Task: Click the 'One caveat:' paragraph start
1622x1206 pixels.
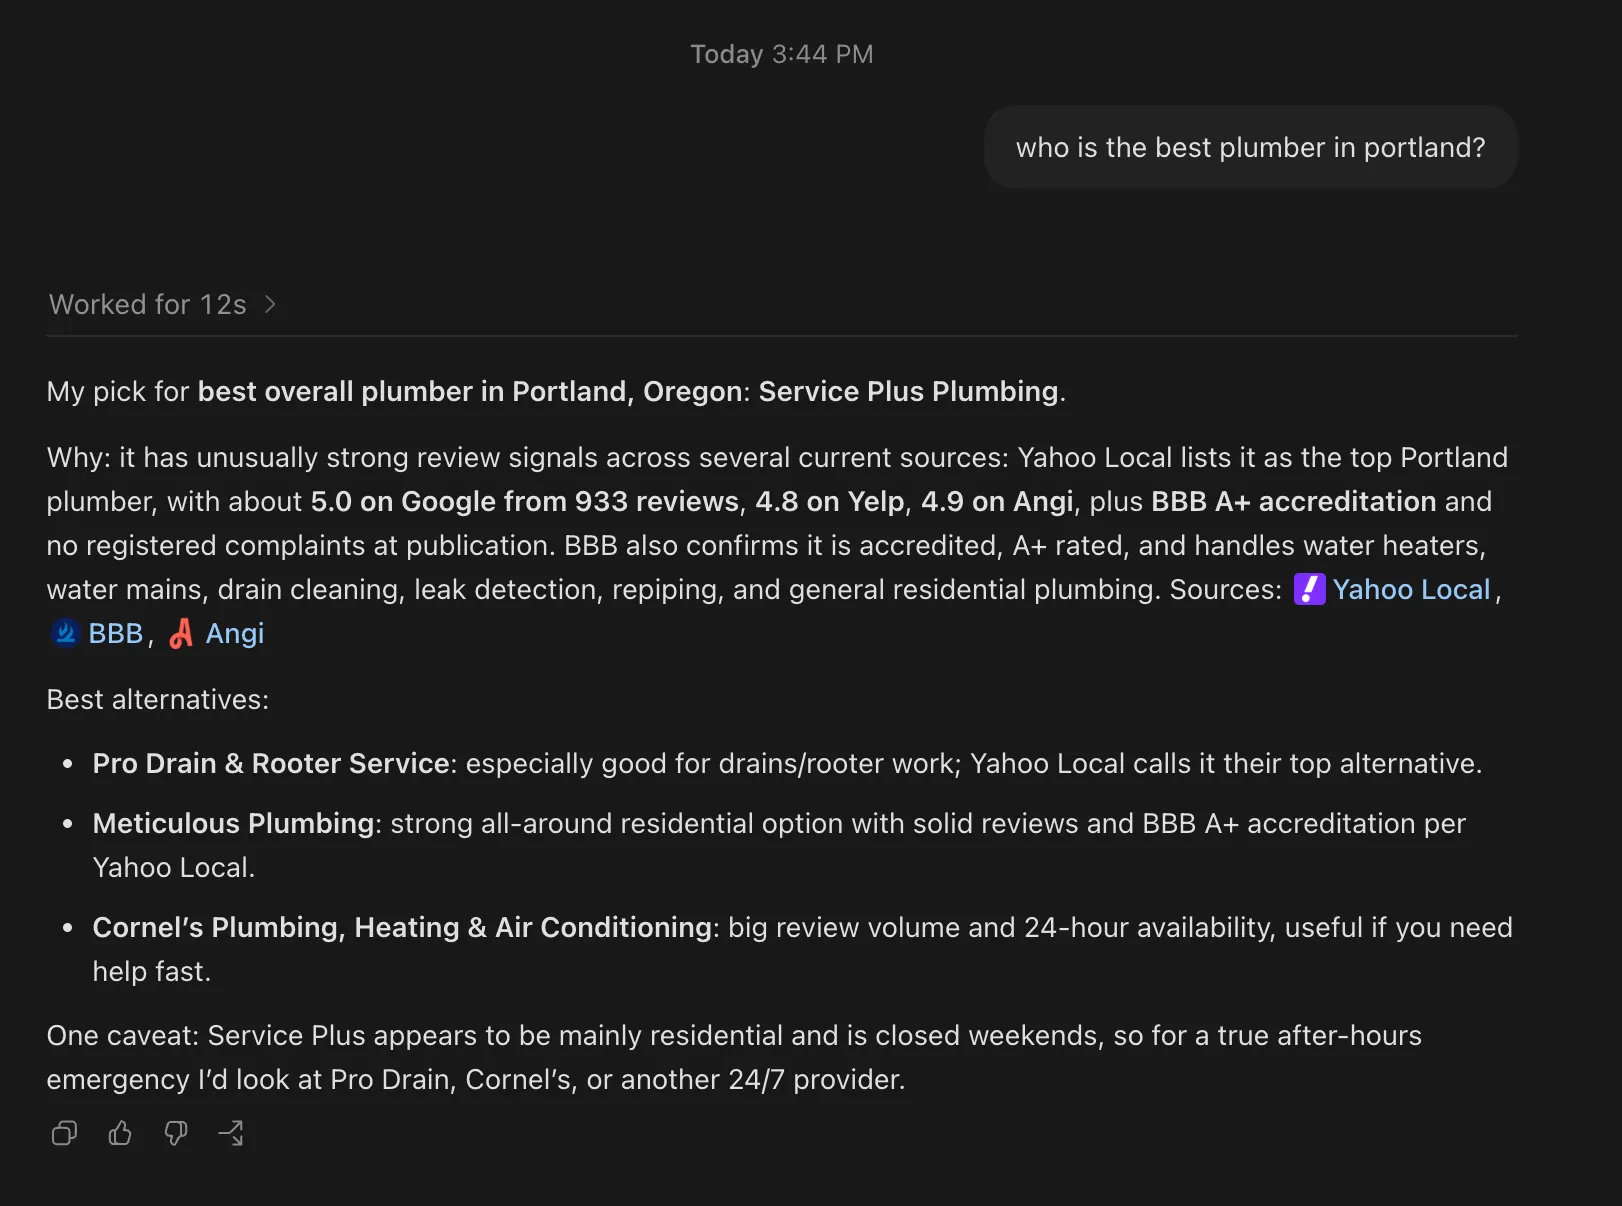Action: 123,1035
